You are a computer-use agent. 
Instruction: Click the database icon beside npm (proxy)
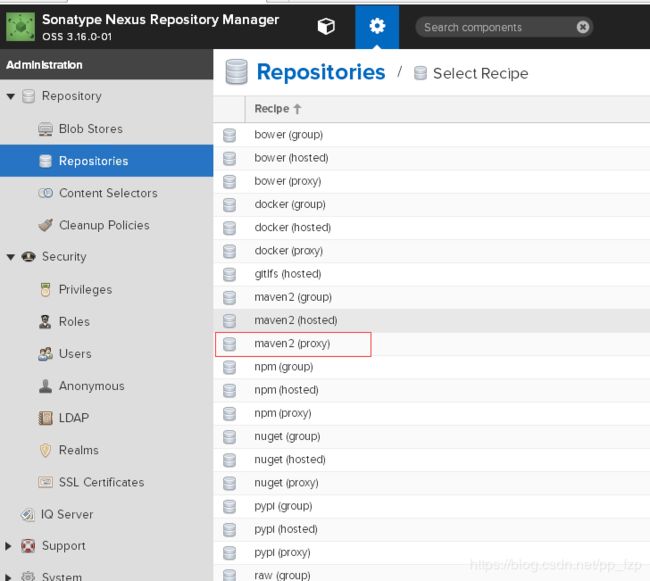coord(229,414)
